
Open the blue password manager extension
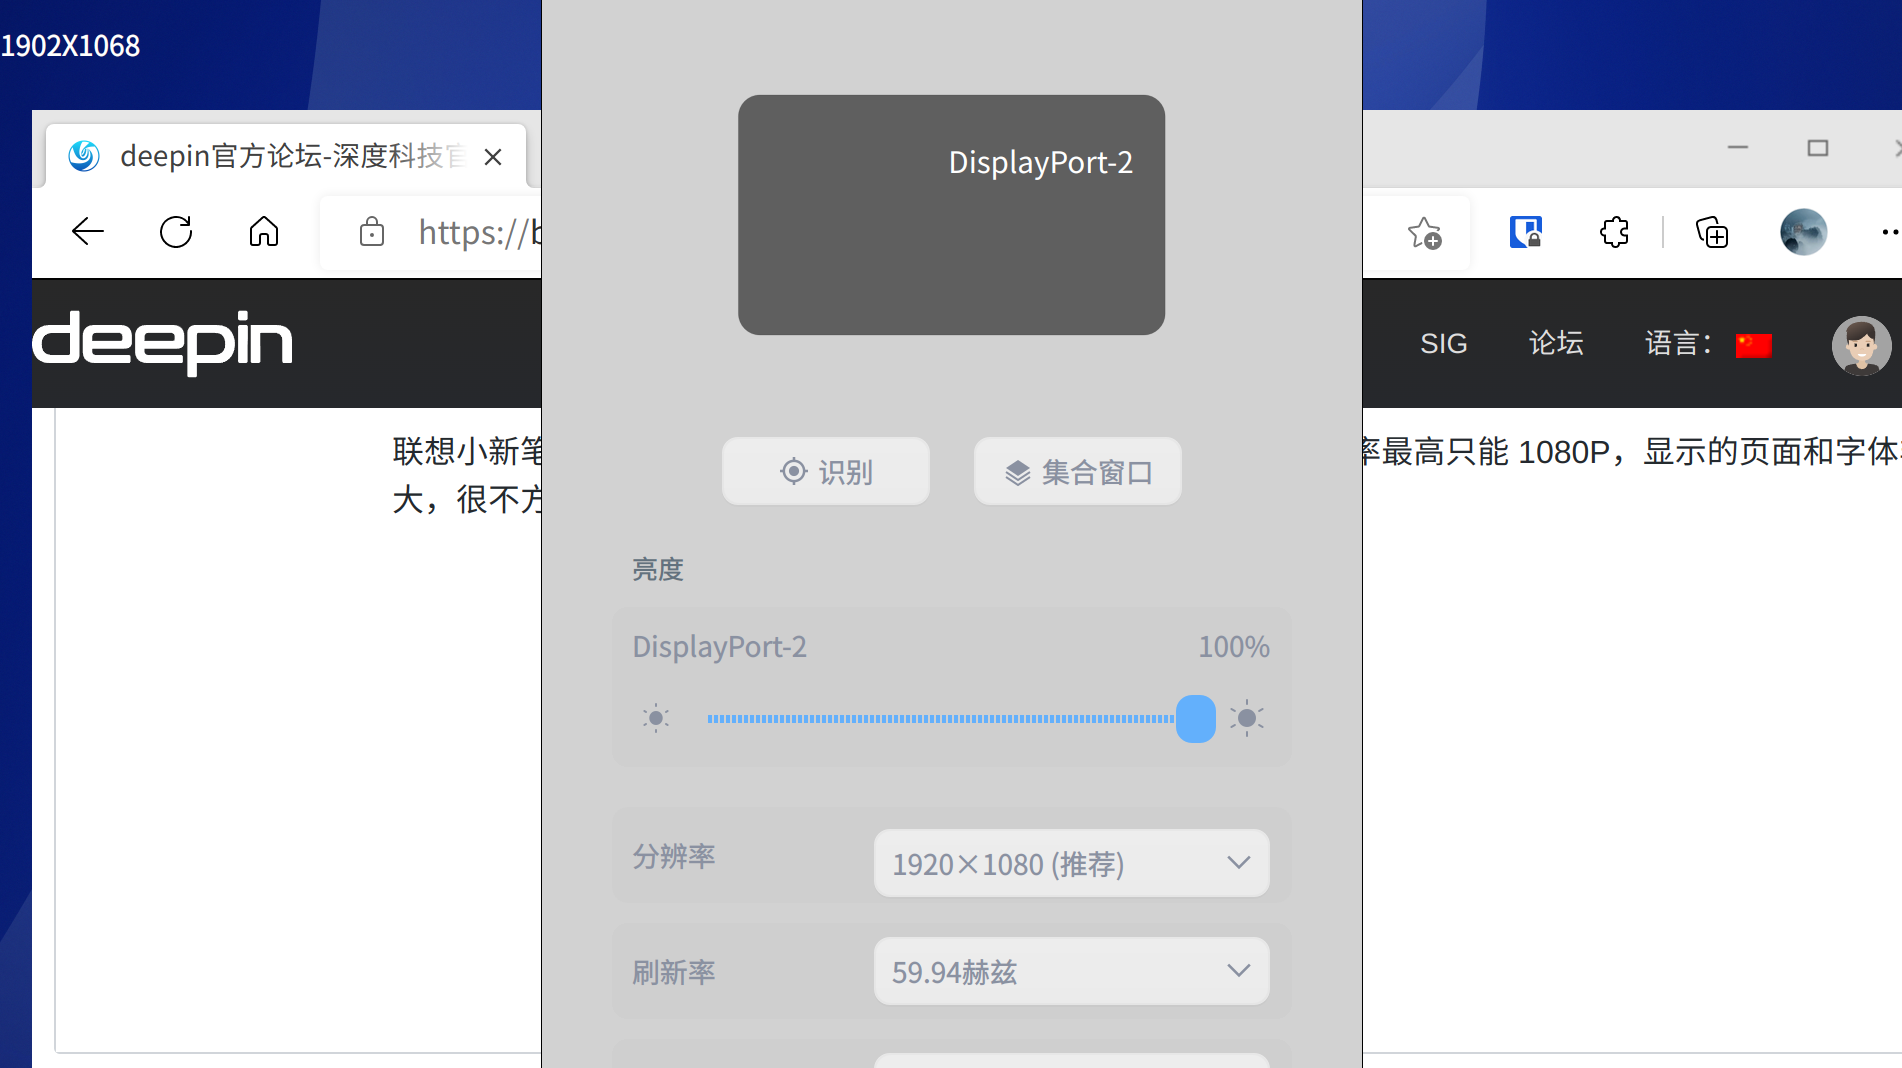[1525, 232]
